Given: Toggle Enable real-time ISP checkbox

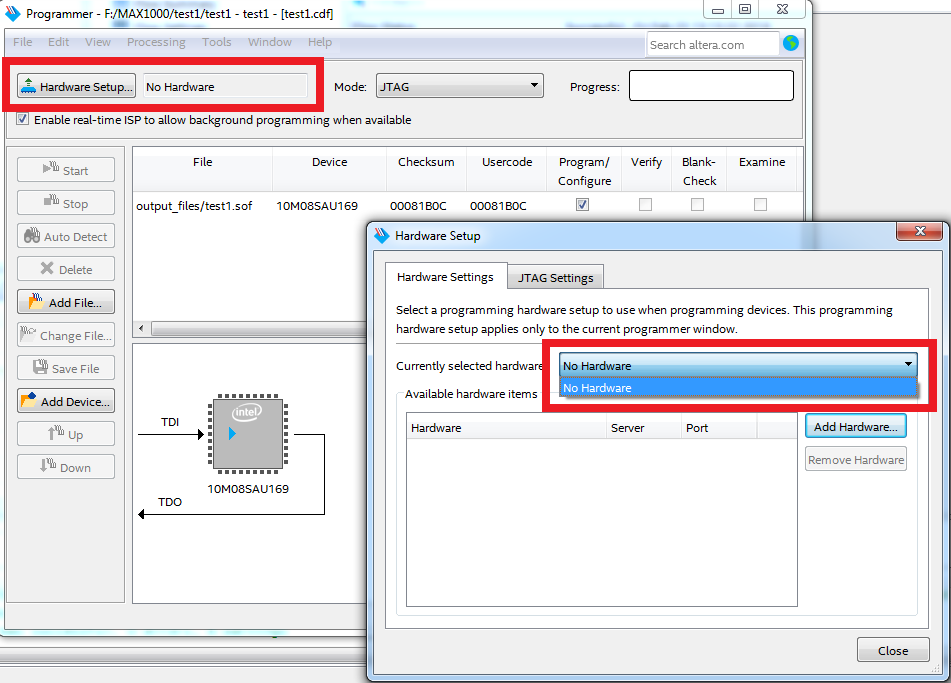Looking at the screenshot, I should coord(22,119).
